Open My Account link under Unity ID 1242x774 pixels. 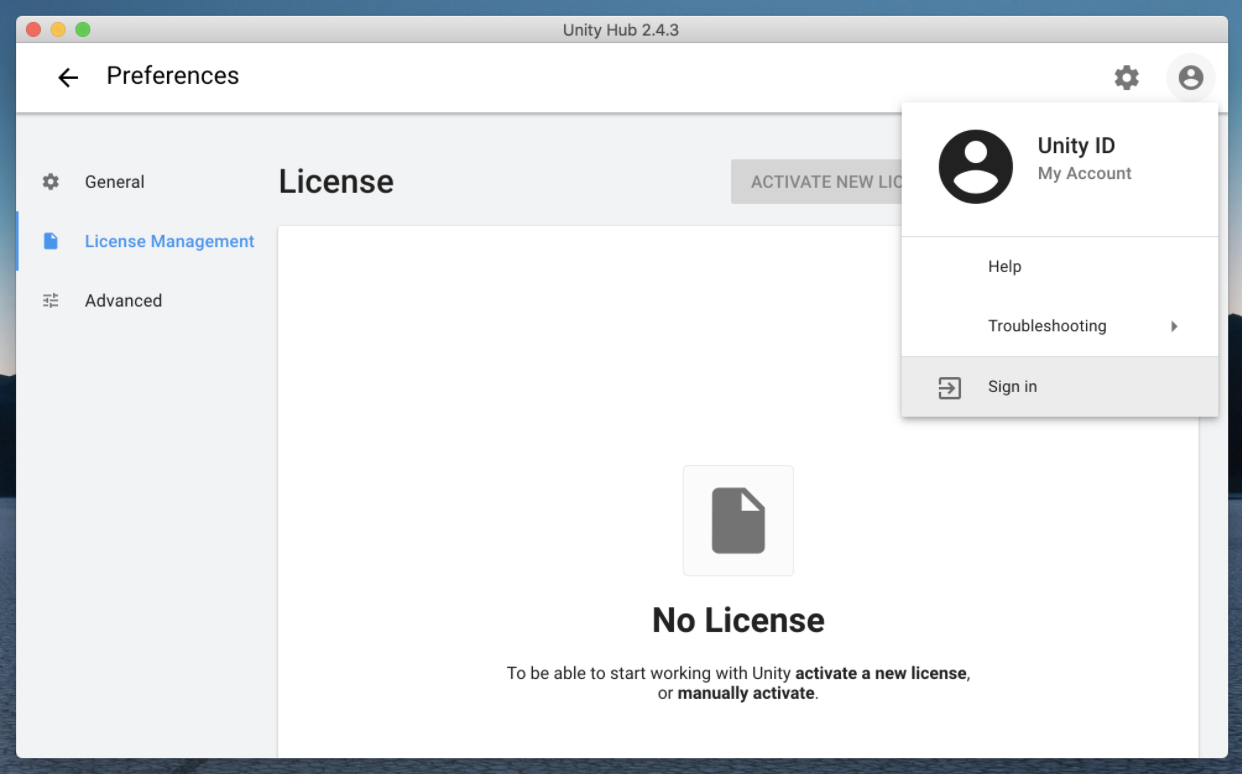coord(1084,173)
